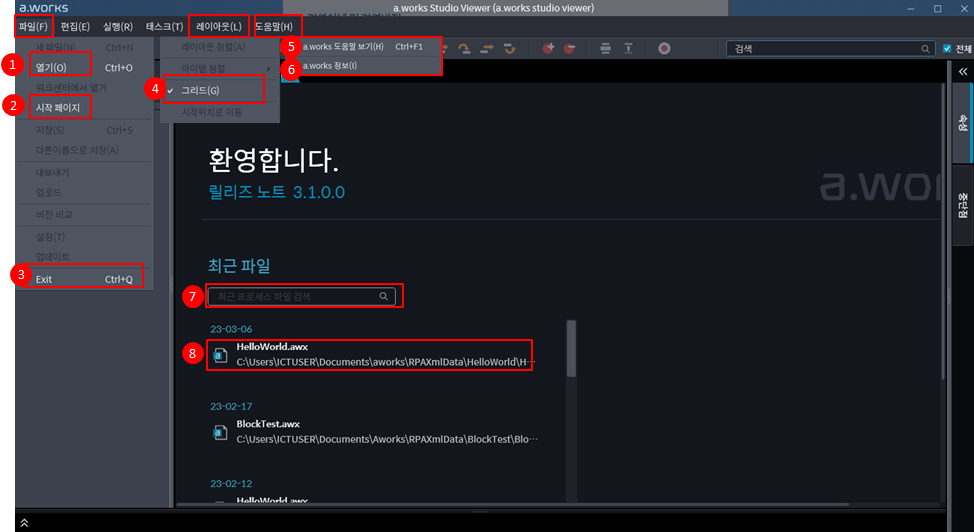Select 내보내기 menu entry

84,172
